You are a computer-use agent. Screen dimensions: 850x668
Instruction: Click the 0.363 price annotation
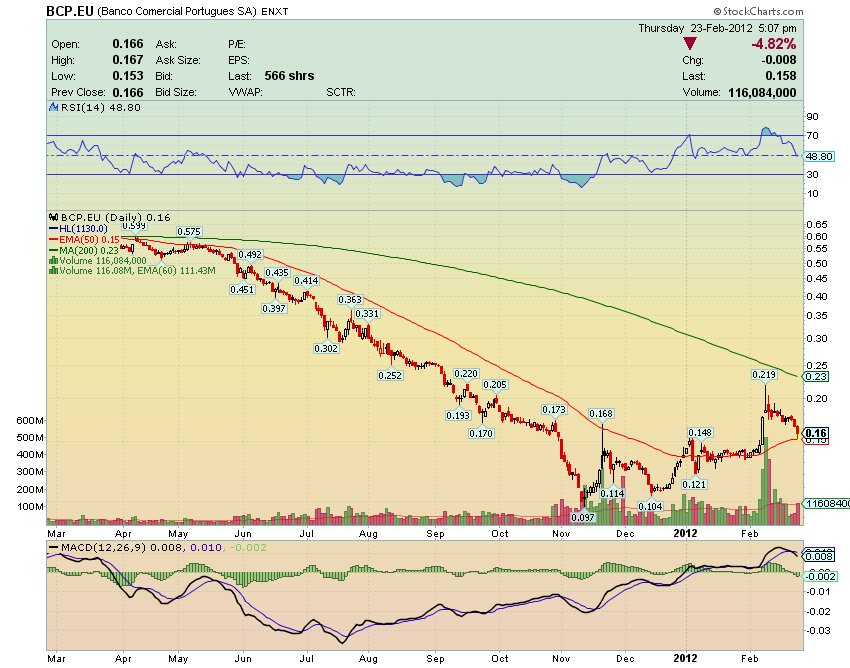pos(350,299)
